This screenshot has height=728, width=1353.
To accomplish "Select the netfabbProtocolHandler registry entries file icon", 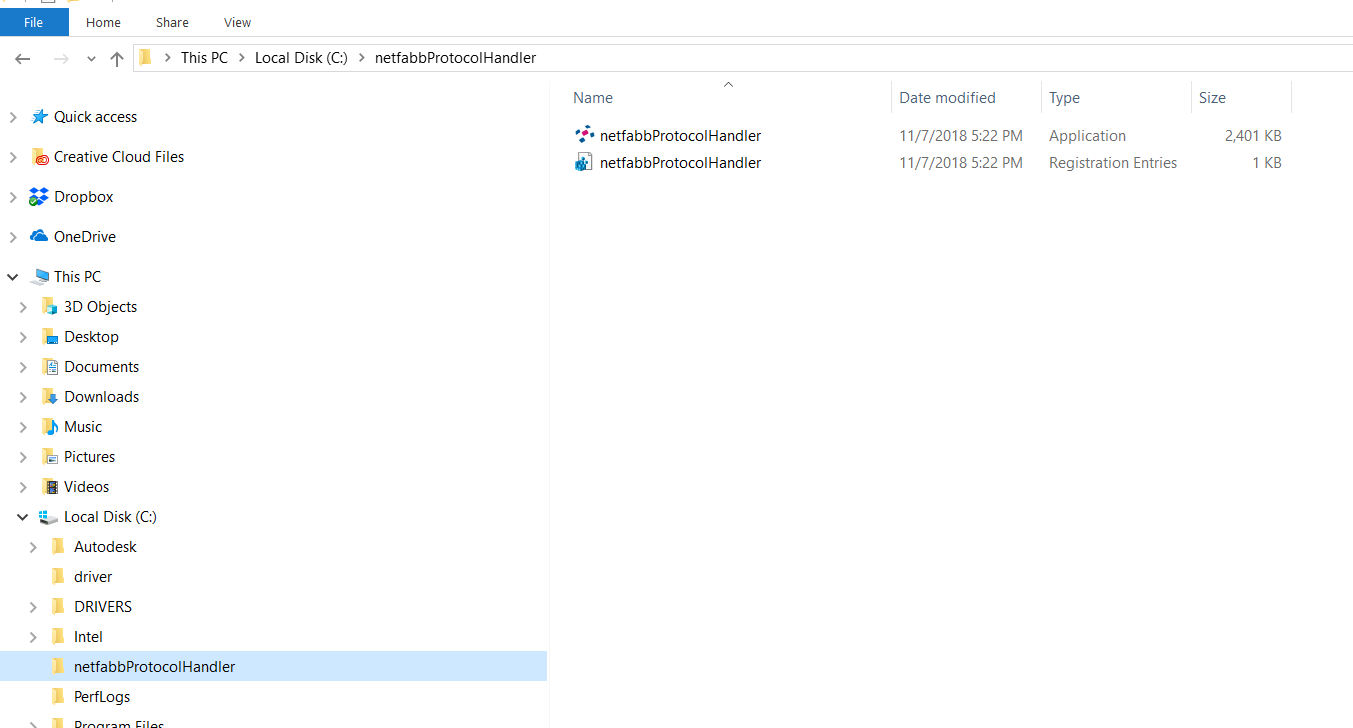I will click(584, 163).
